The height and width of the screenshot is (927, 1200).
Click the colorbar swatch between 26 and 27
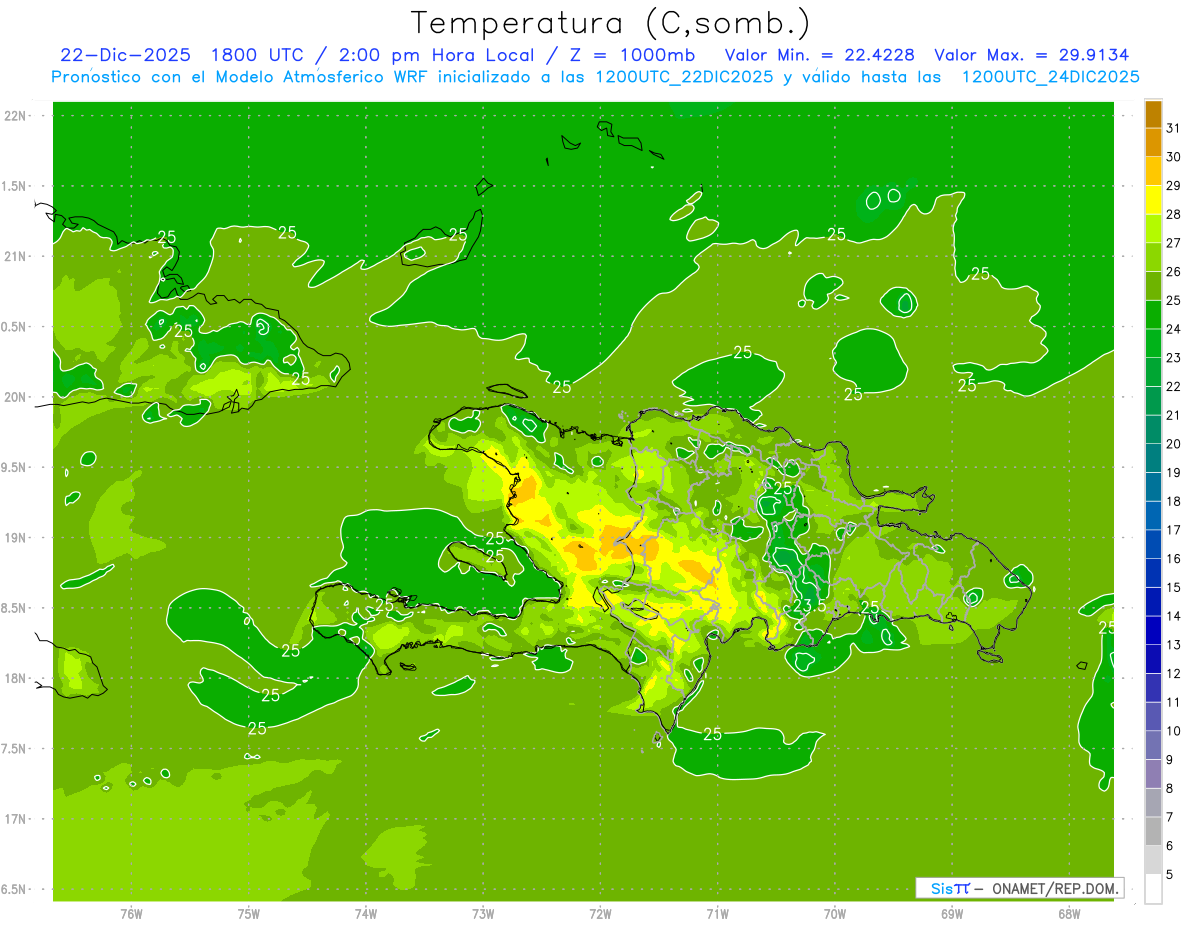(1153, 257)
